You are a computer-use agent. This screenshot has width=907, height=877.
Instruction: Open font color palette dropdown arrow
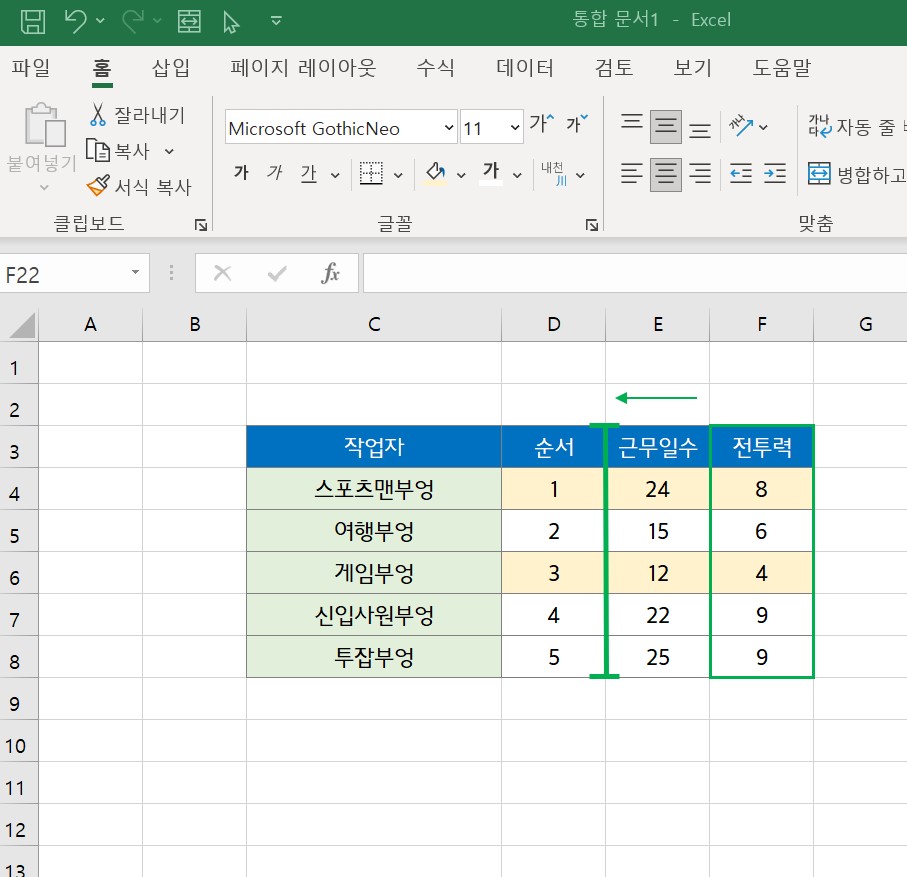[x=517, y=175]
